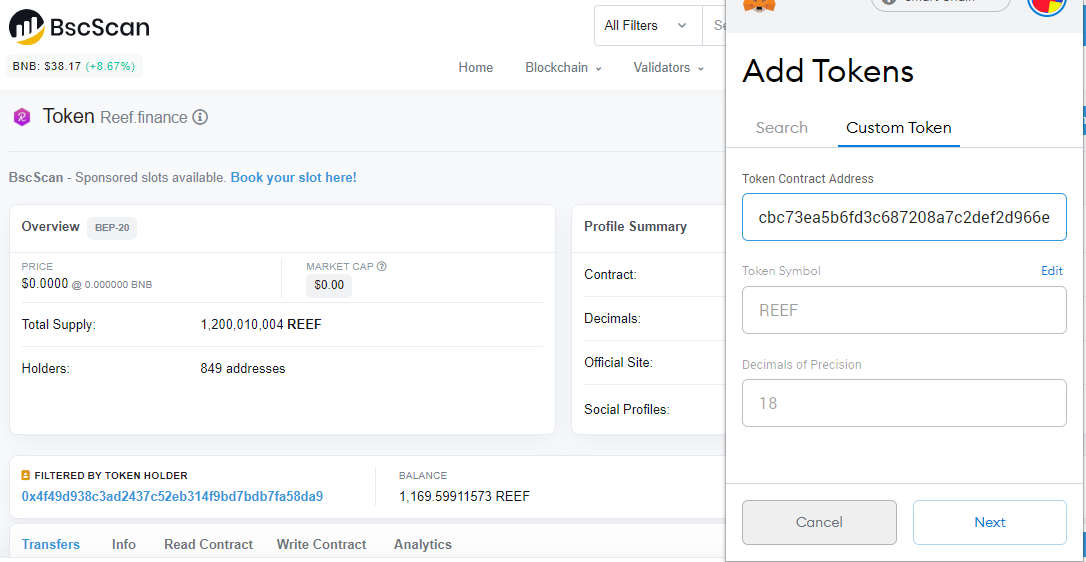Switch to the Write Contract tab
Viewport: 1086px width, 562px height.
click(321, 545)
